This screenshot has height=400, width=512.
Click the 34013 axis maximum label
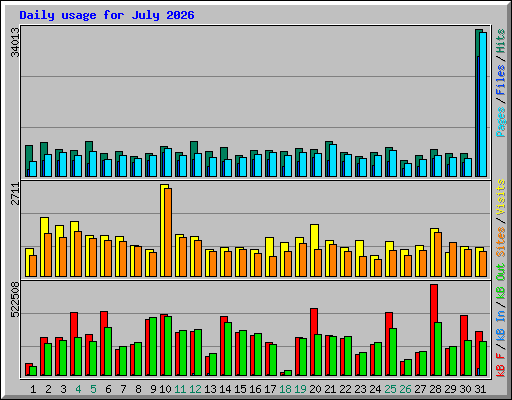[x=15, y=42]
